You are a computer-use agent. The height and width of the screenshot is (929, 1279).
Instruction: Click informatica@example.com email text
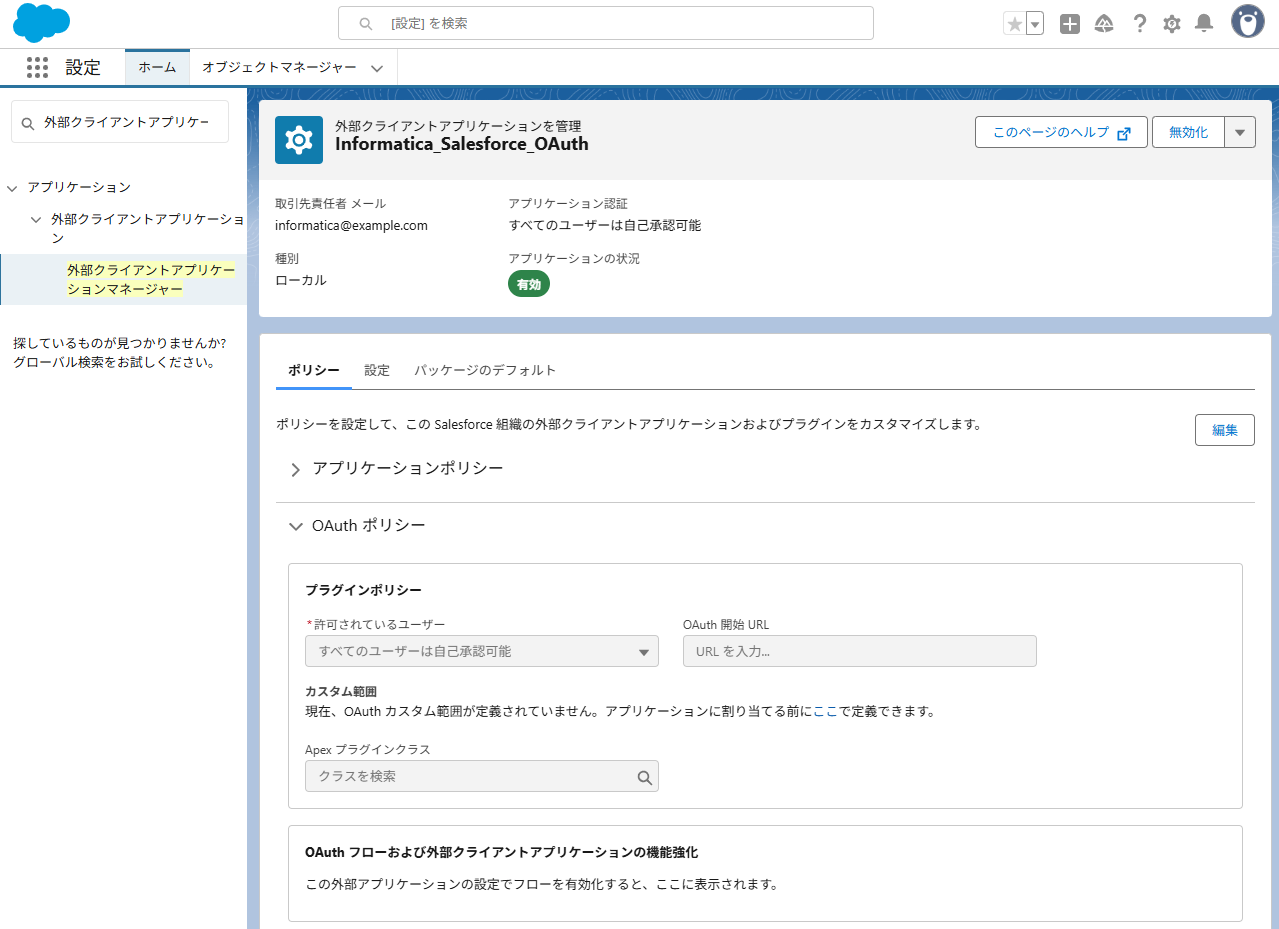click(x=351, y=226)
